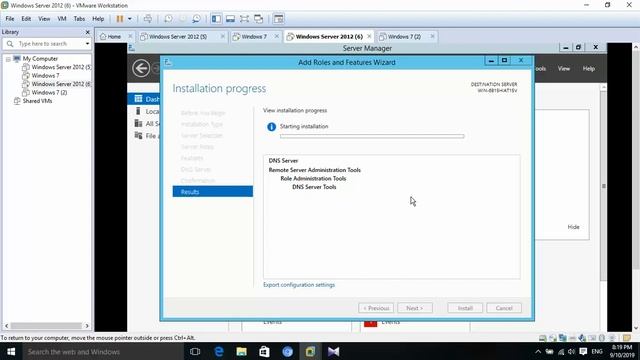Click the Install button in wizard
This screenshot has width=640, height=360.
[465, 308]
